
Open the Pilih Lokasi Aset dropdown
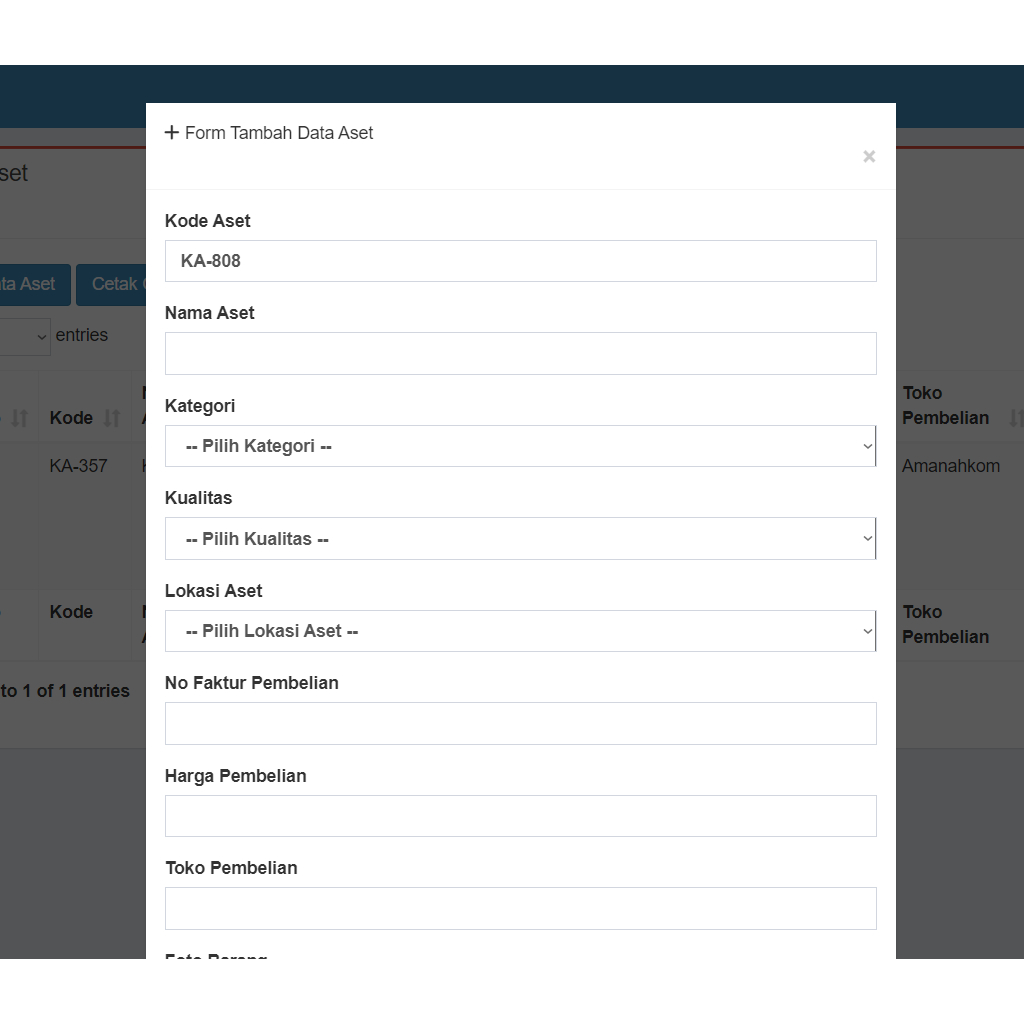[x=520, y=631]
